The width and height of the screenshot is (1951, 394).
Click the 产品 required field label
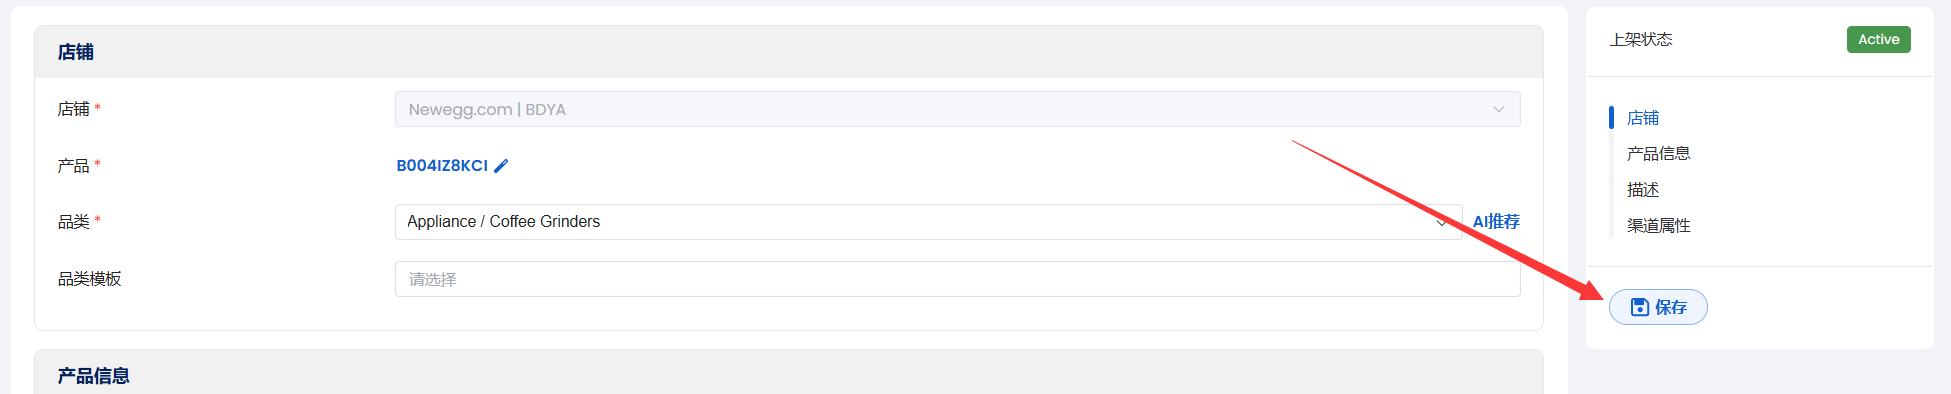[x=79, y=166]
